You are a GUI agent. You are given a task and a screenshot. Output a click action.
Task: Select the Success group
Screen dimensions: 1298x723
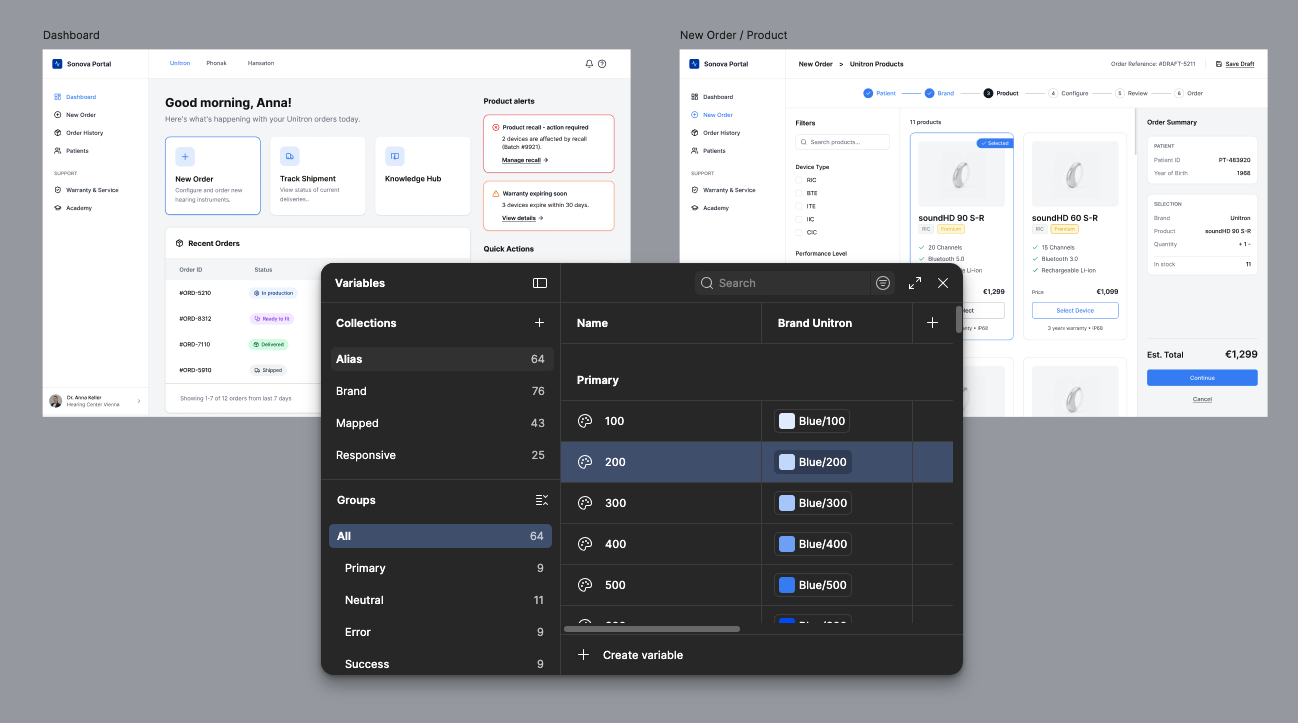[440, 664]
